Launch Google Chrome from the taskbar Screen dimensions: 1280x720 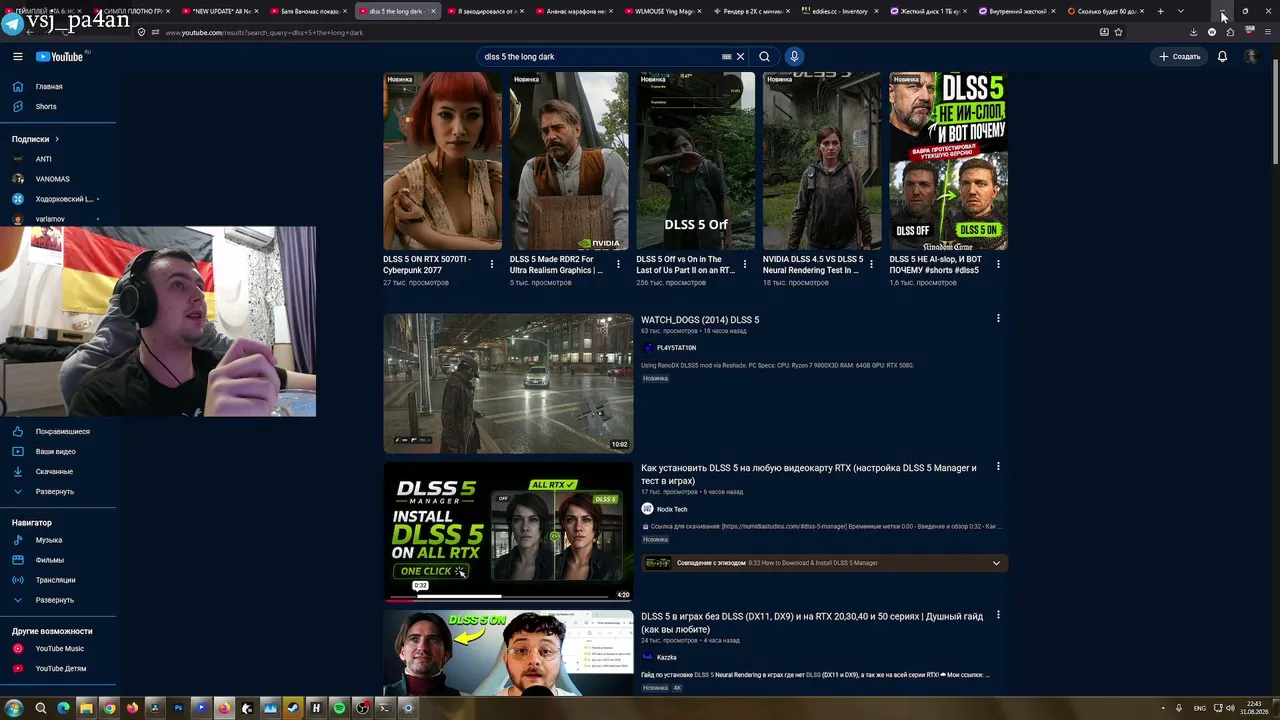click(109, 708)
